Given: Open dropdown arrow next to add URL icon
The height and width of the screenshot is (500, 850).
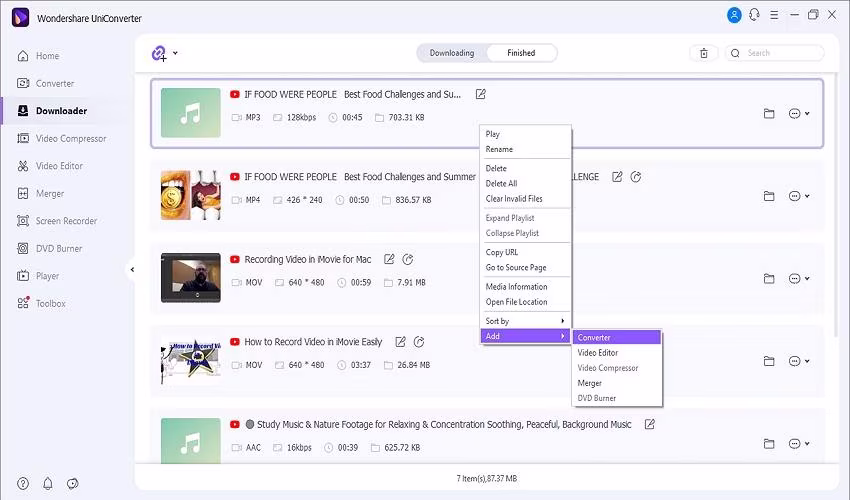Looking at the screenshot, I should point(175,53).
